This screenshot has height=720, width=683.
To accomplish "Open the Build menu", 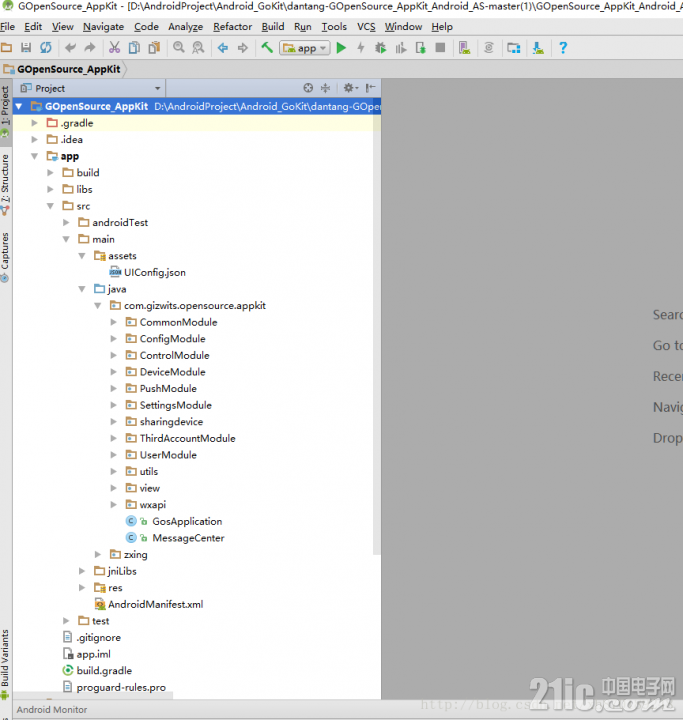I will click(273, 27).
